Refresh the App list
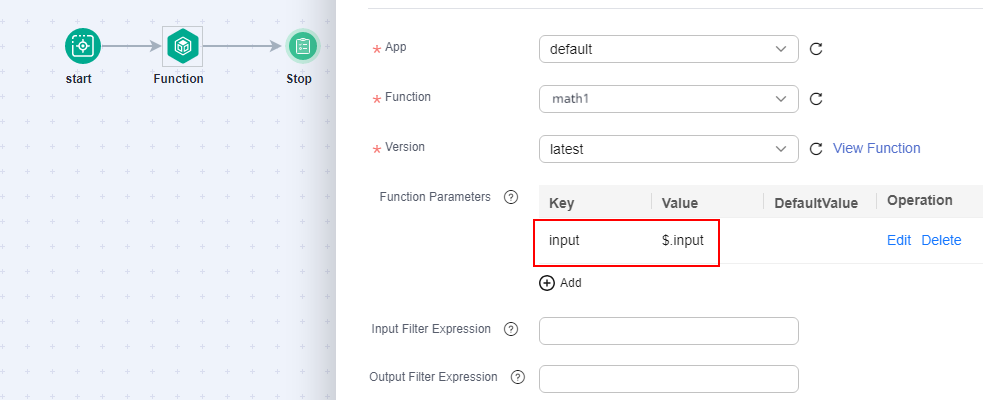Screen dimensions: 983x400 [x=816, y=49]
